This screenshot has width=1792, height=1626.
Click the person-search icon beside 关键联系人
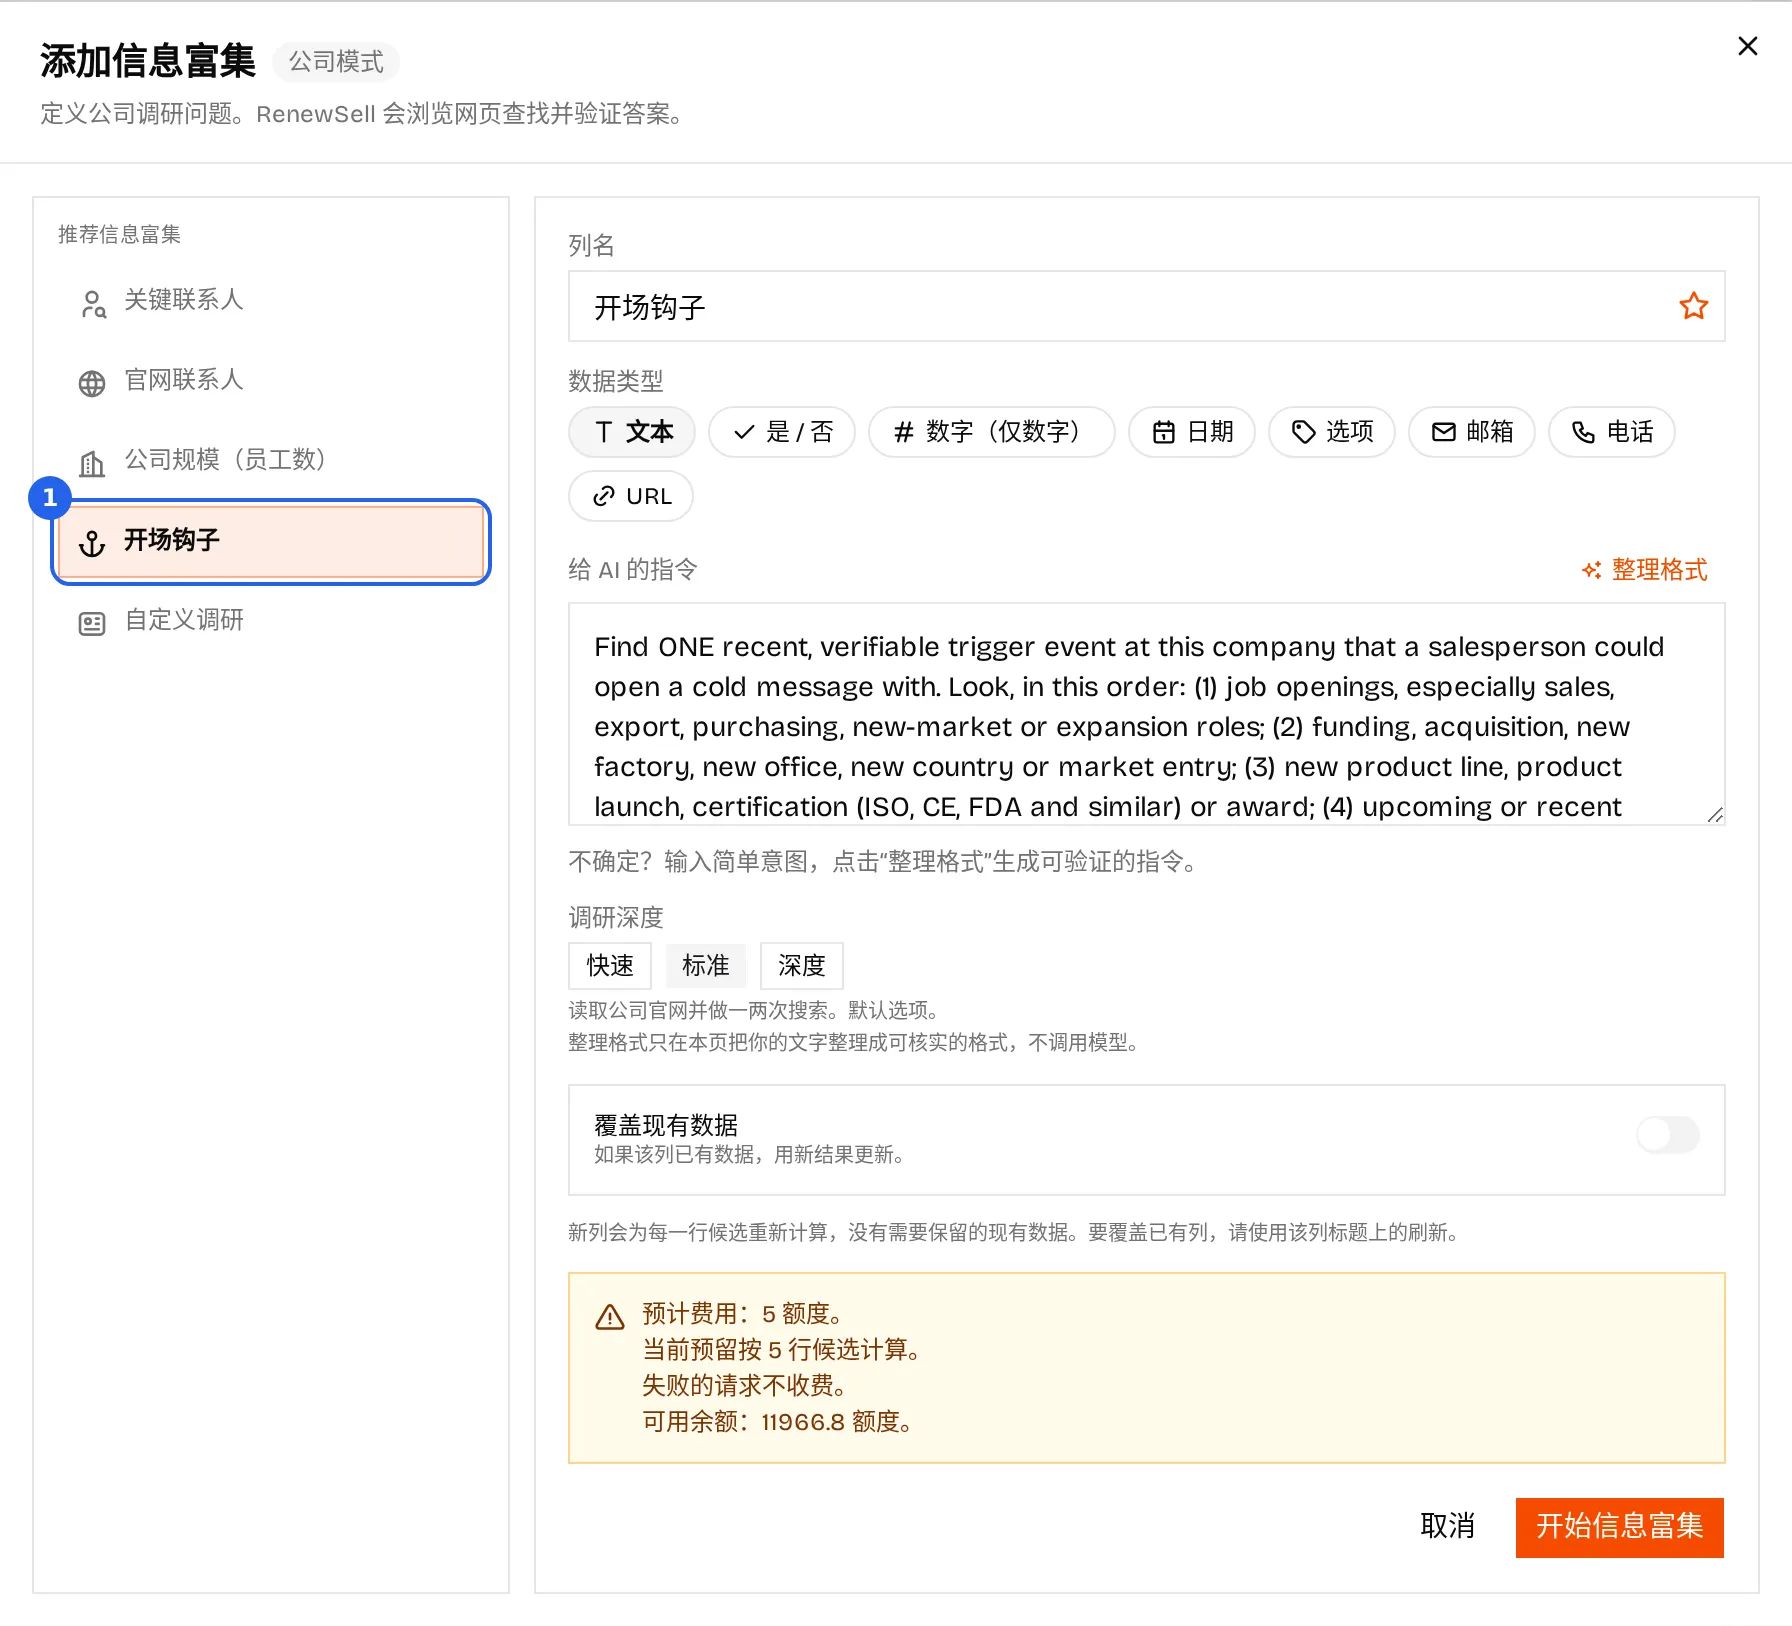pos(93,303)
